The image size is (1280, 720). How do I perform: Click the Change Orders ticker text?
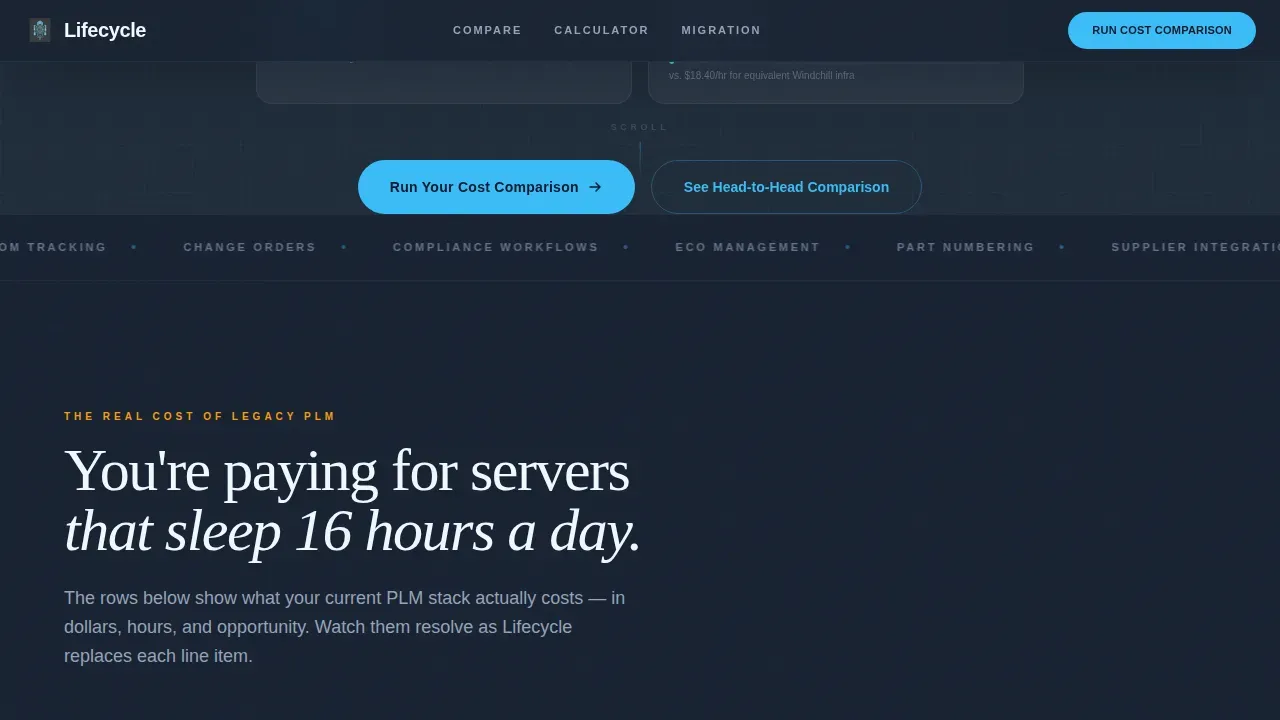[250, 247]
